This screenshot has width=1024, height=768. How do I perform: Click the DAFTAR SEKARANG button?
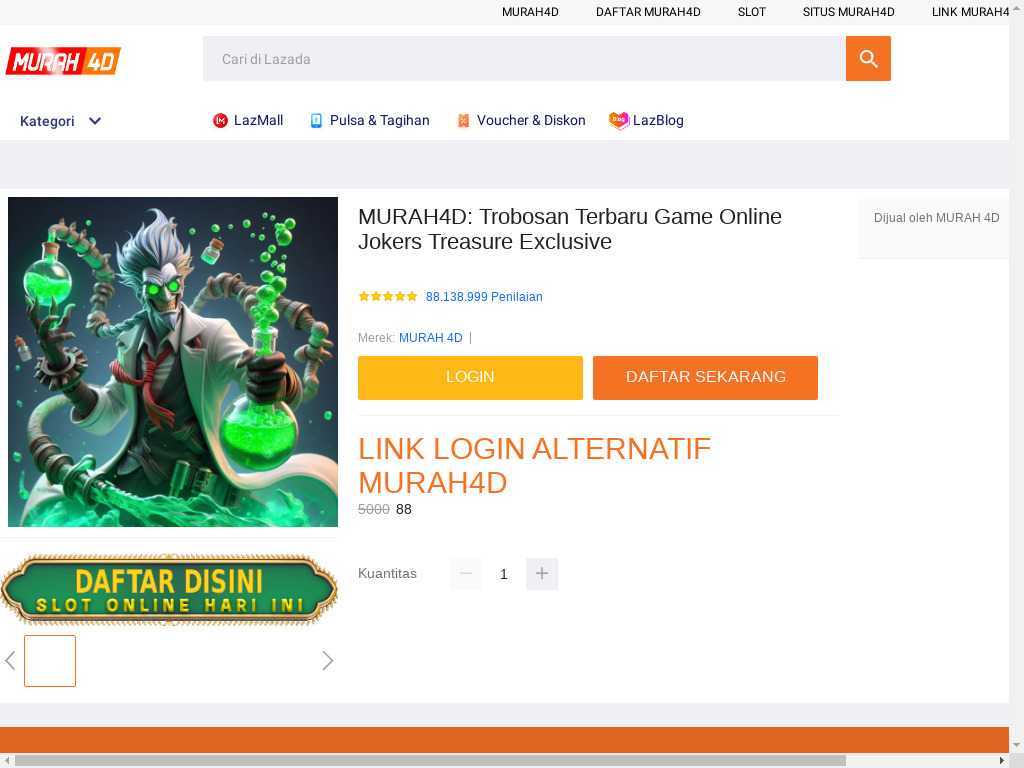pos(705,377)
